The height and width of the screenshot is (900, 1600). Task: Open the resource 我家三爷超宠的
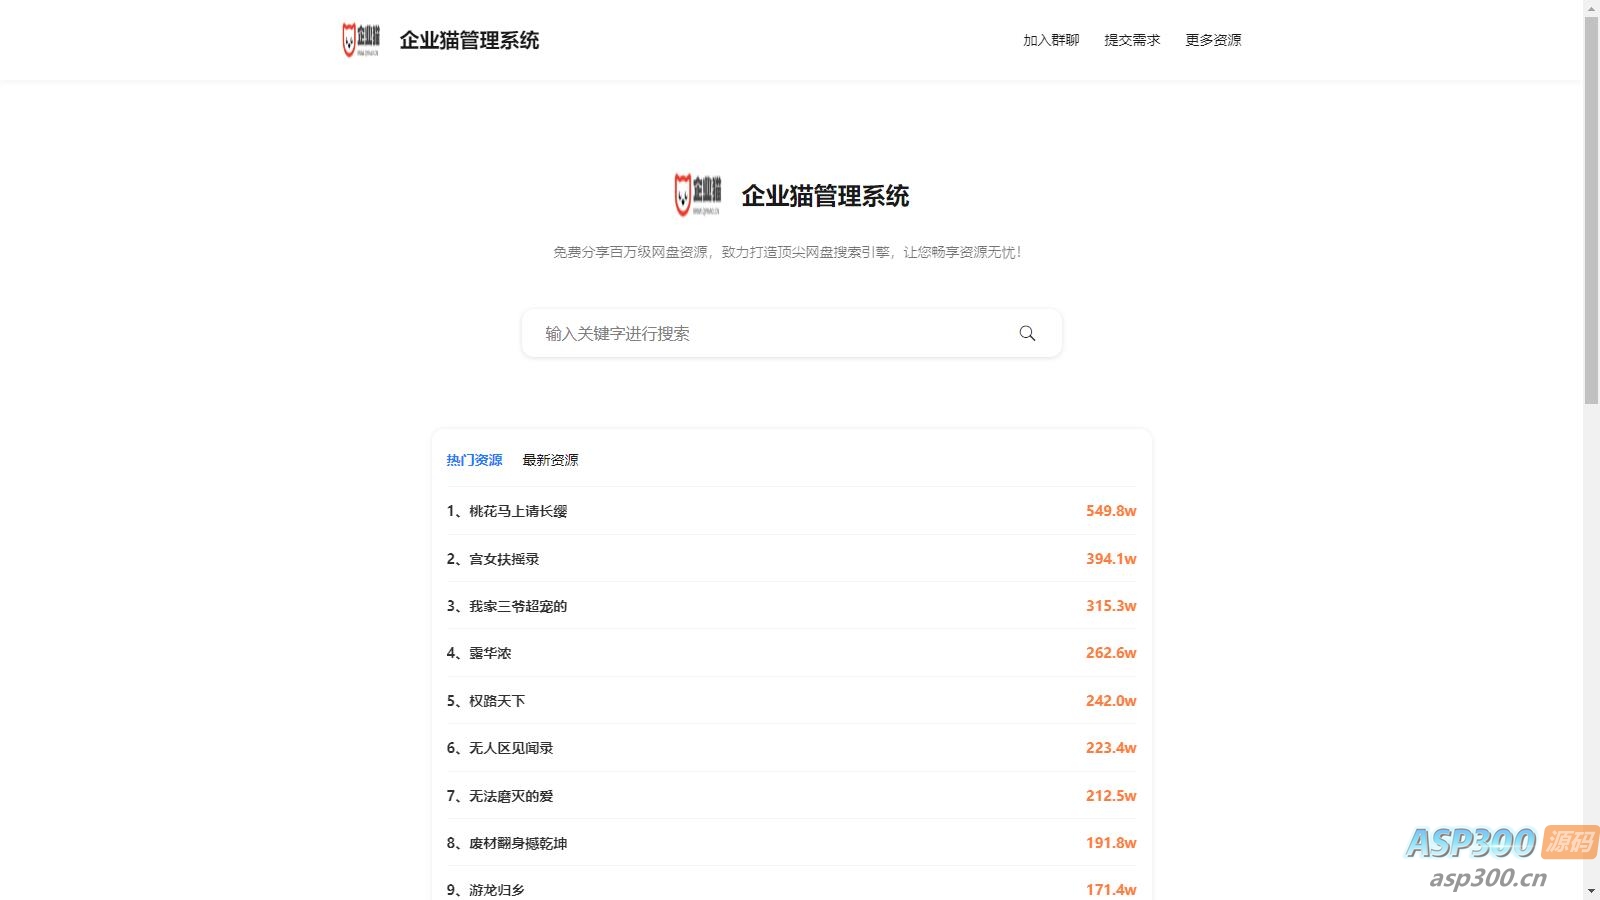[518, 606]
